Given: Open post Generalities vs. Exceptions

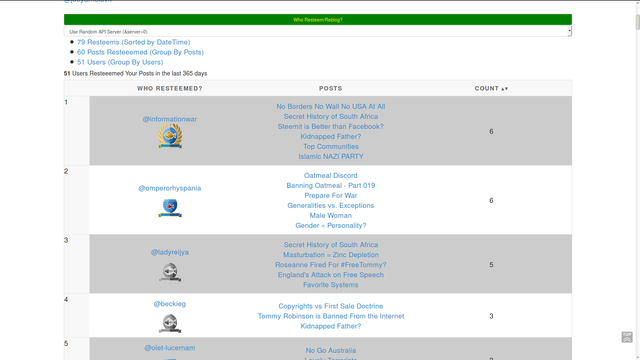Looking at the screenshot, I should tap(331, 205).
